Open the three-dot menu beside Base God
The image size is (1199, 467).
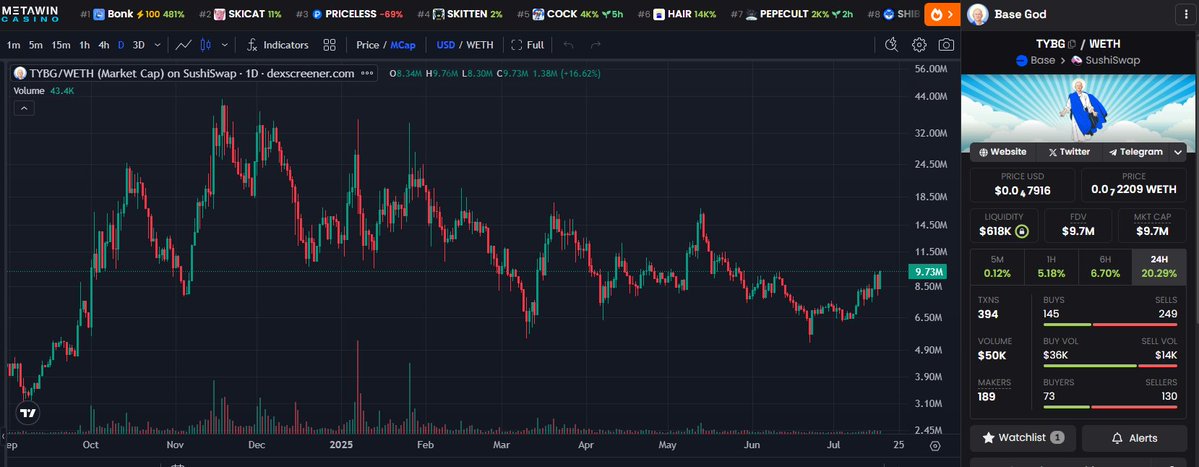tap(1186, 14)
